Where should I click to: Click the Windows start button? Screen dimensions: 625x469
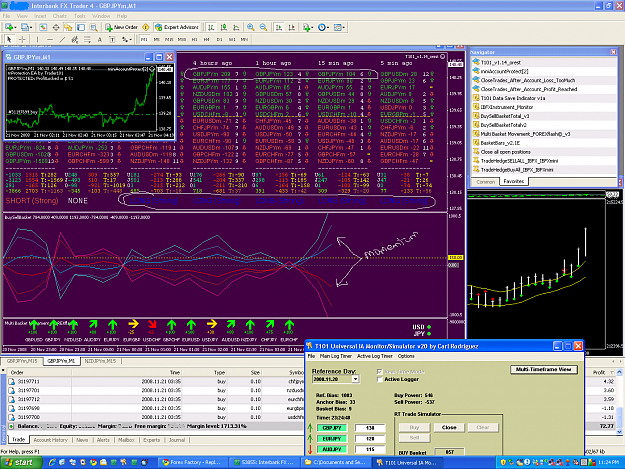point(21,462)
